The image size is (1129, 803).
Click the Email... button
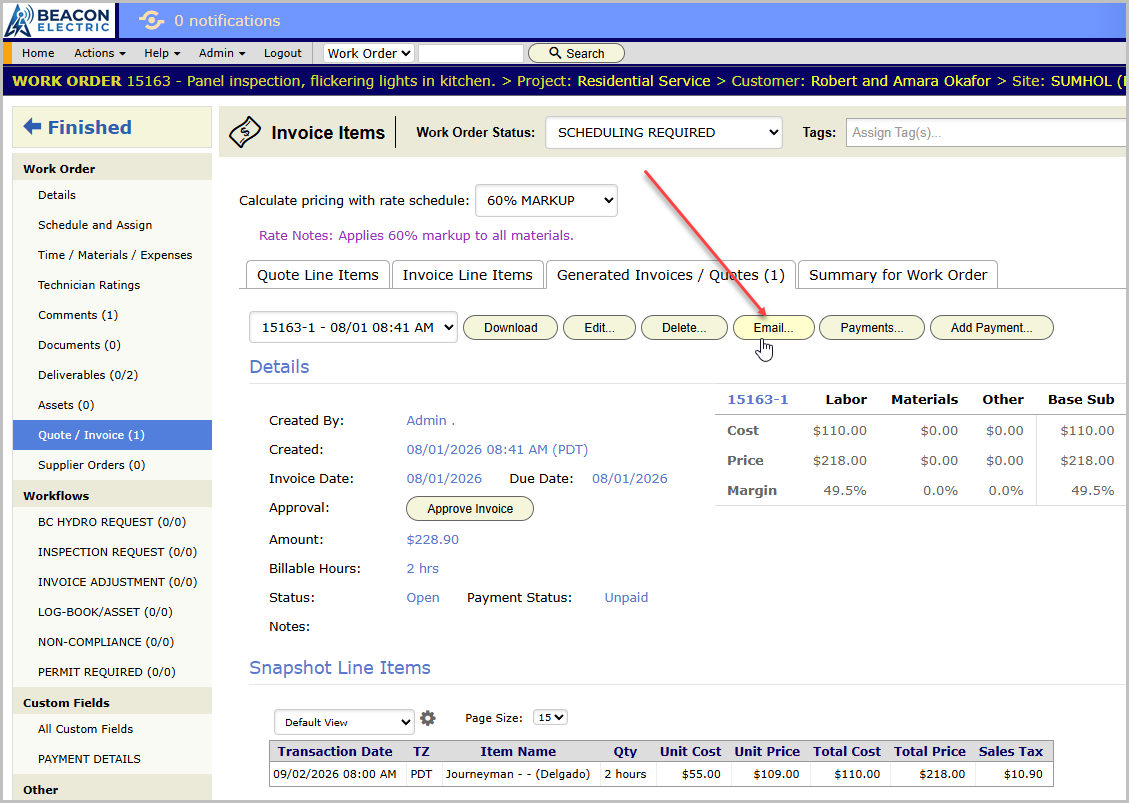coord(773,328)
